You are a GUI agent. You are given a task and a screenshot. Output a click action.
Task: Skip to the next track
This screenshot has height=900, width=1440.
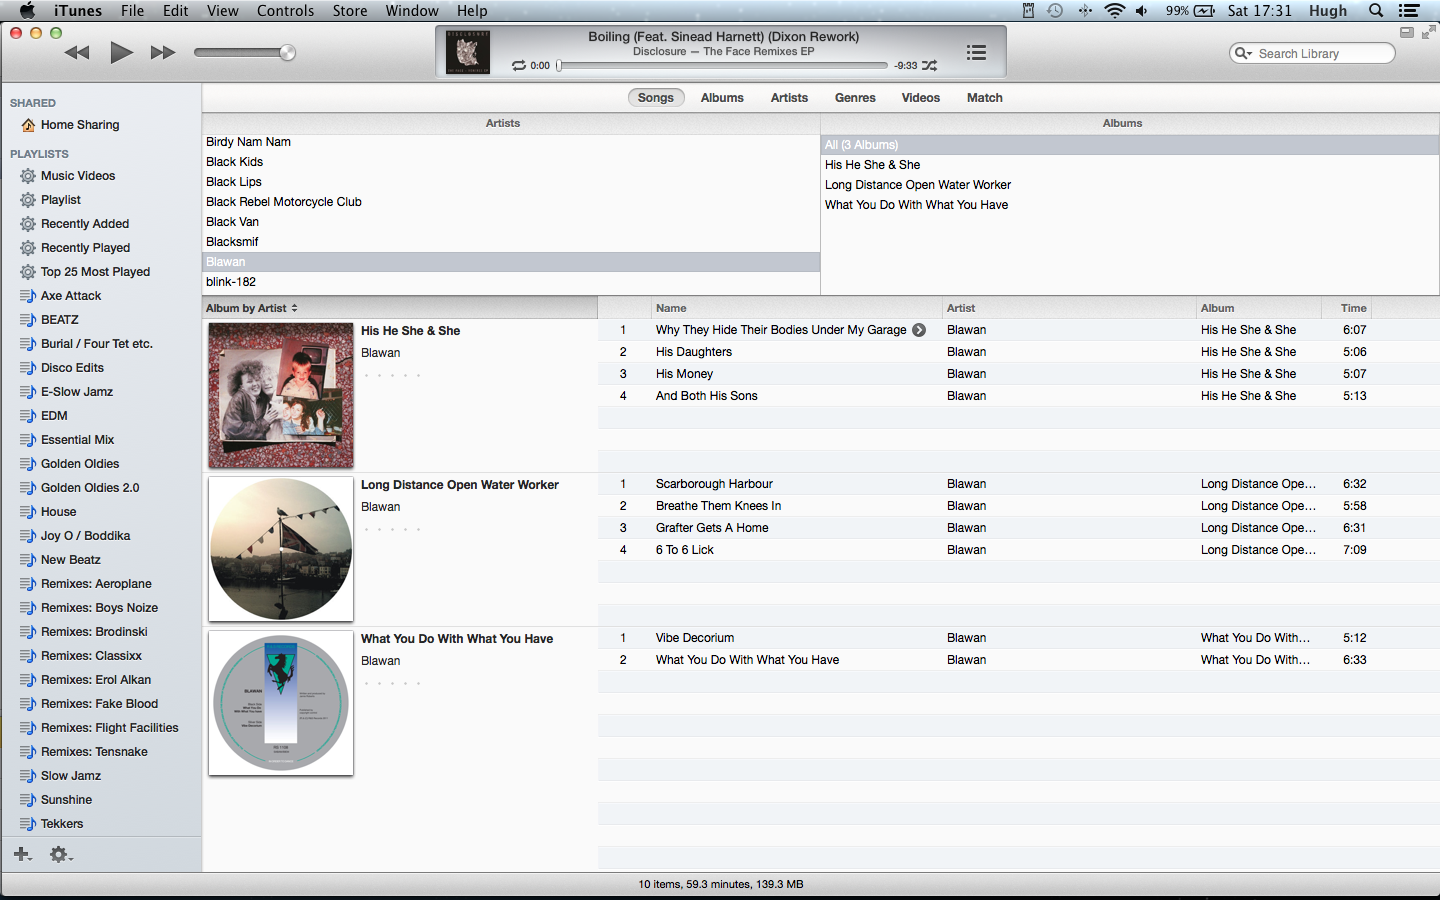coord(163,53)
